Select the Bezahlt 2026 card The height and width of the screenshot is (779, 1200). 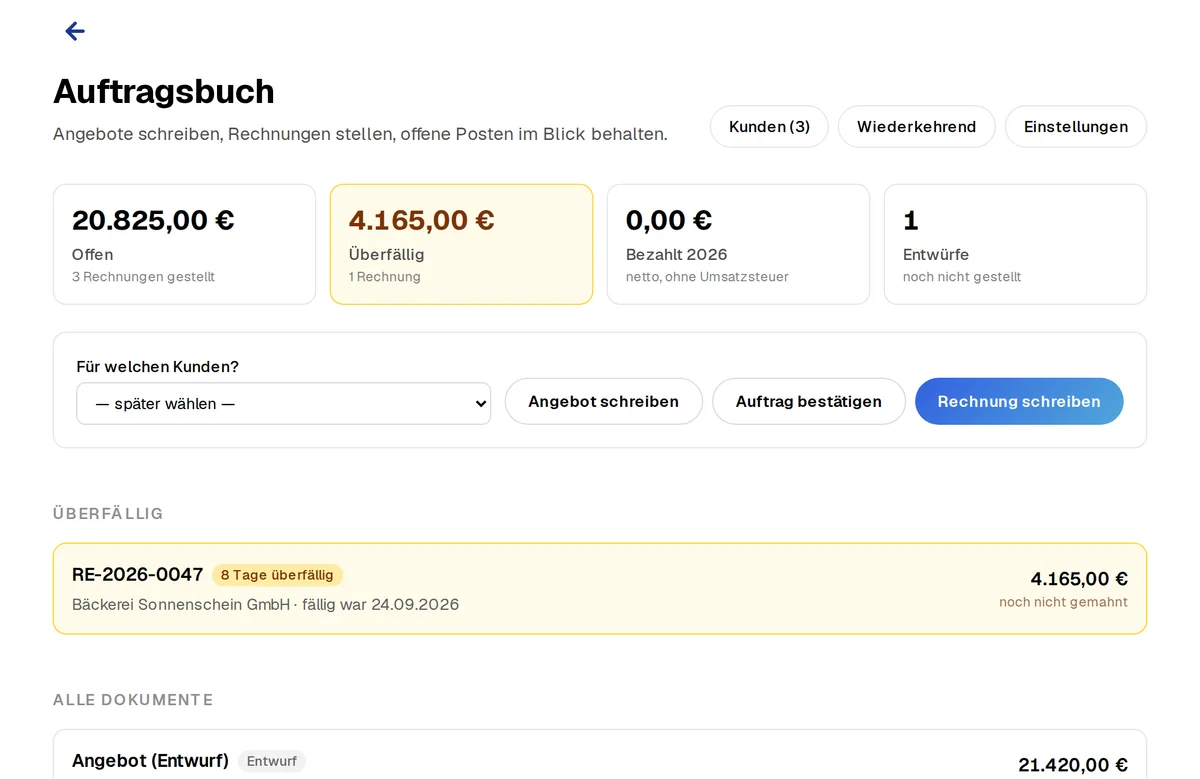(x=738, y=244)
